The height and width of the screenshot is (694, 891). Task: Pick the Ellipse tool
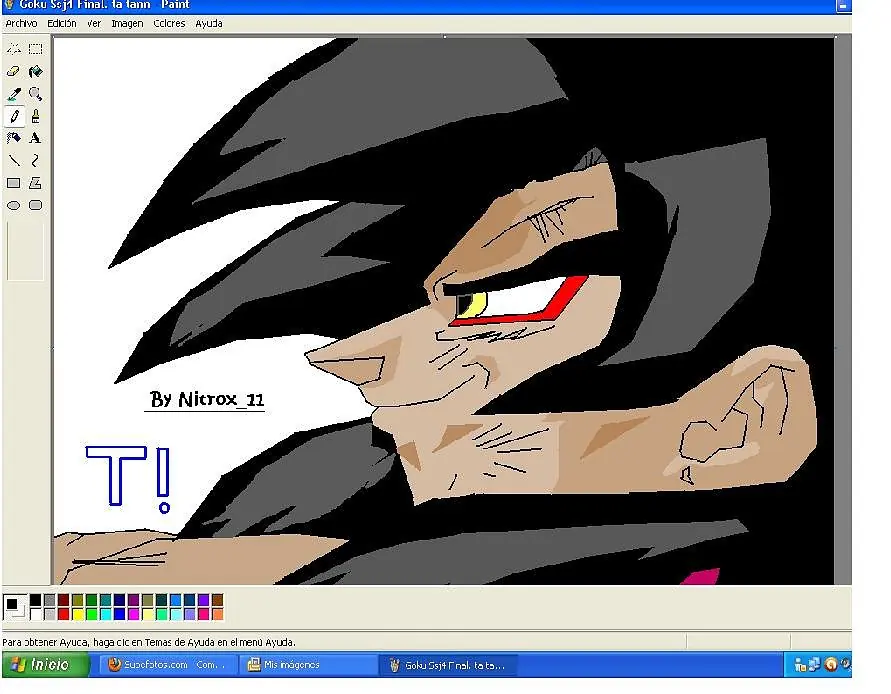[x=14, y=205]
